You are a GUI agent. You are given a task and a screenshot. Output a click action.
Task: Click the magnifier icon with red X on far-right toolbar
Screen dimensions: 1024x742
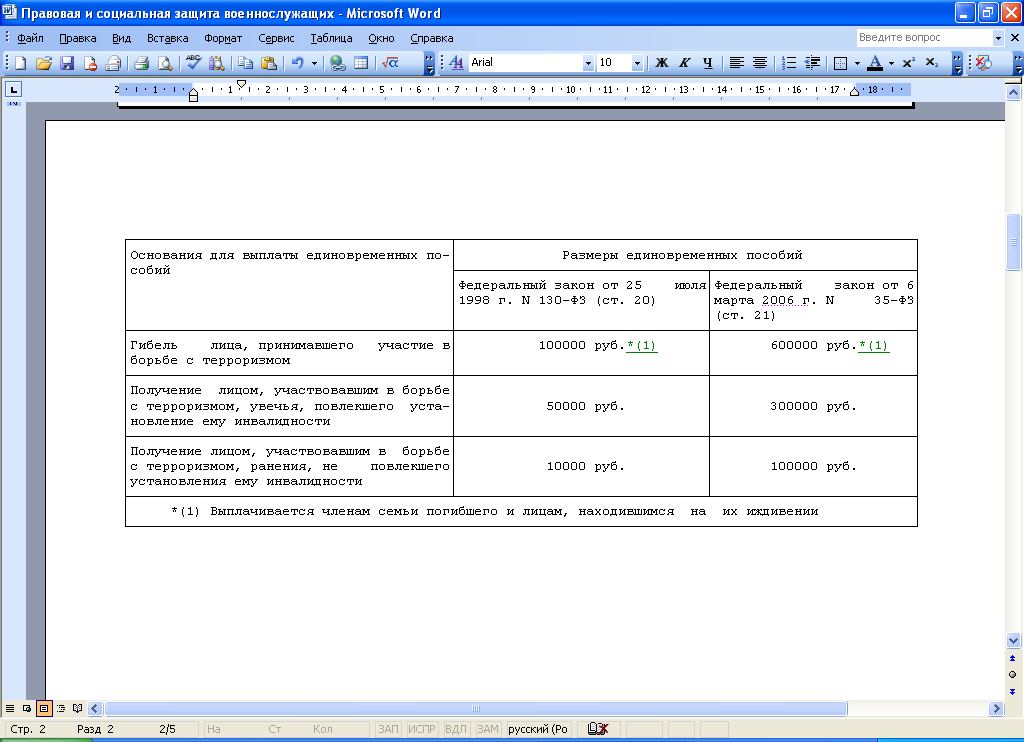[x=984, y=63]
